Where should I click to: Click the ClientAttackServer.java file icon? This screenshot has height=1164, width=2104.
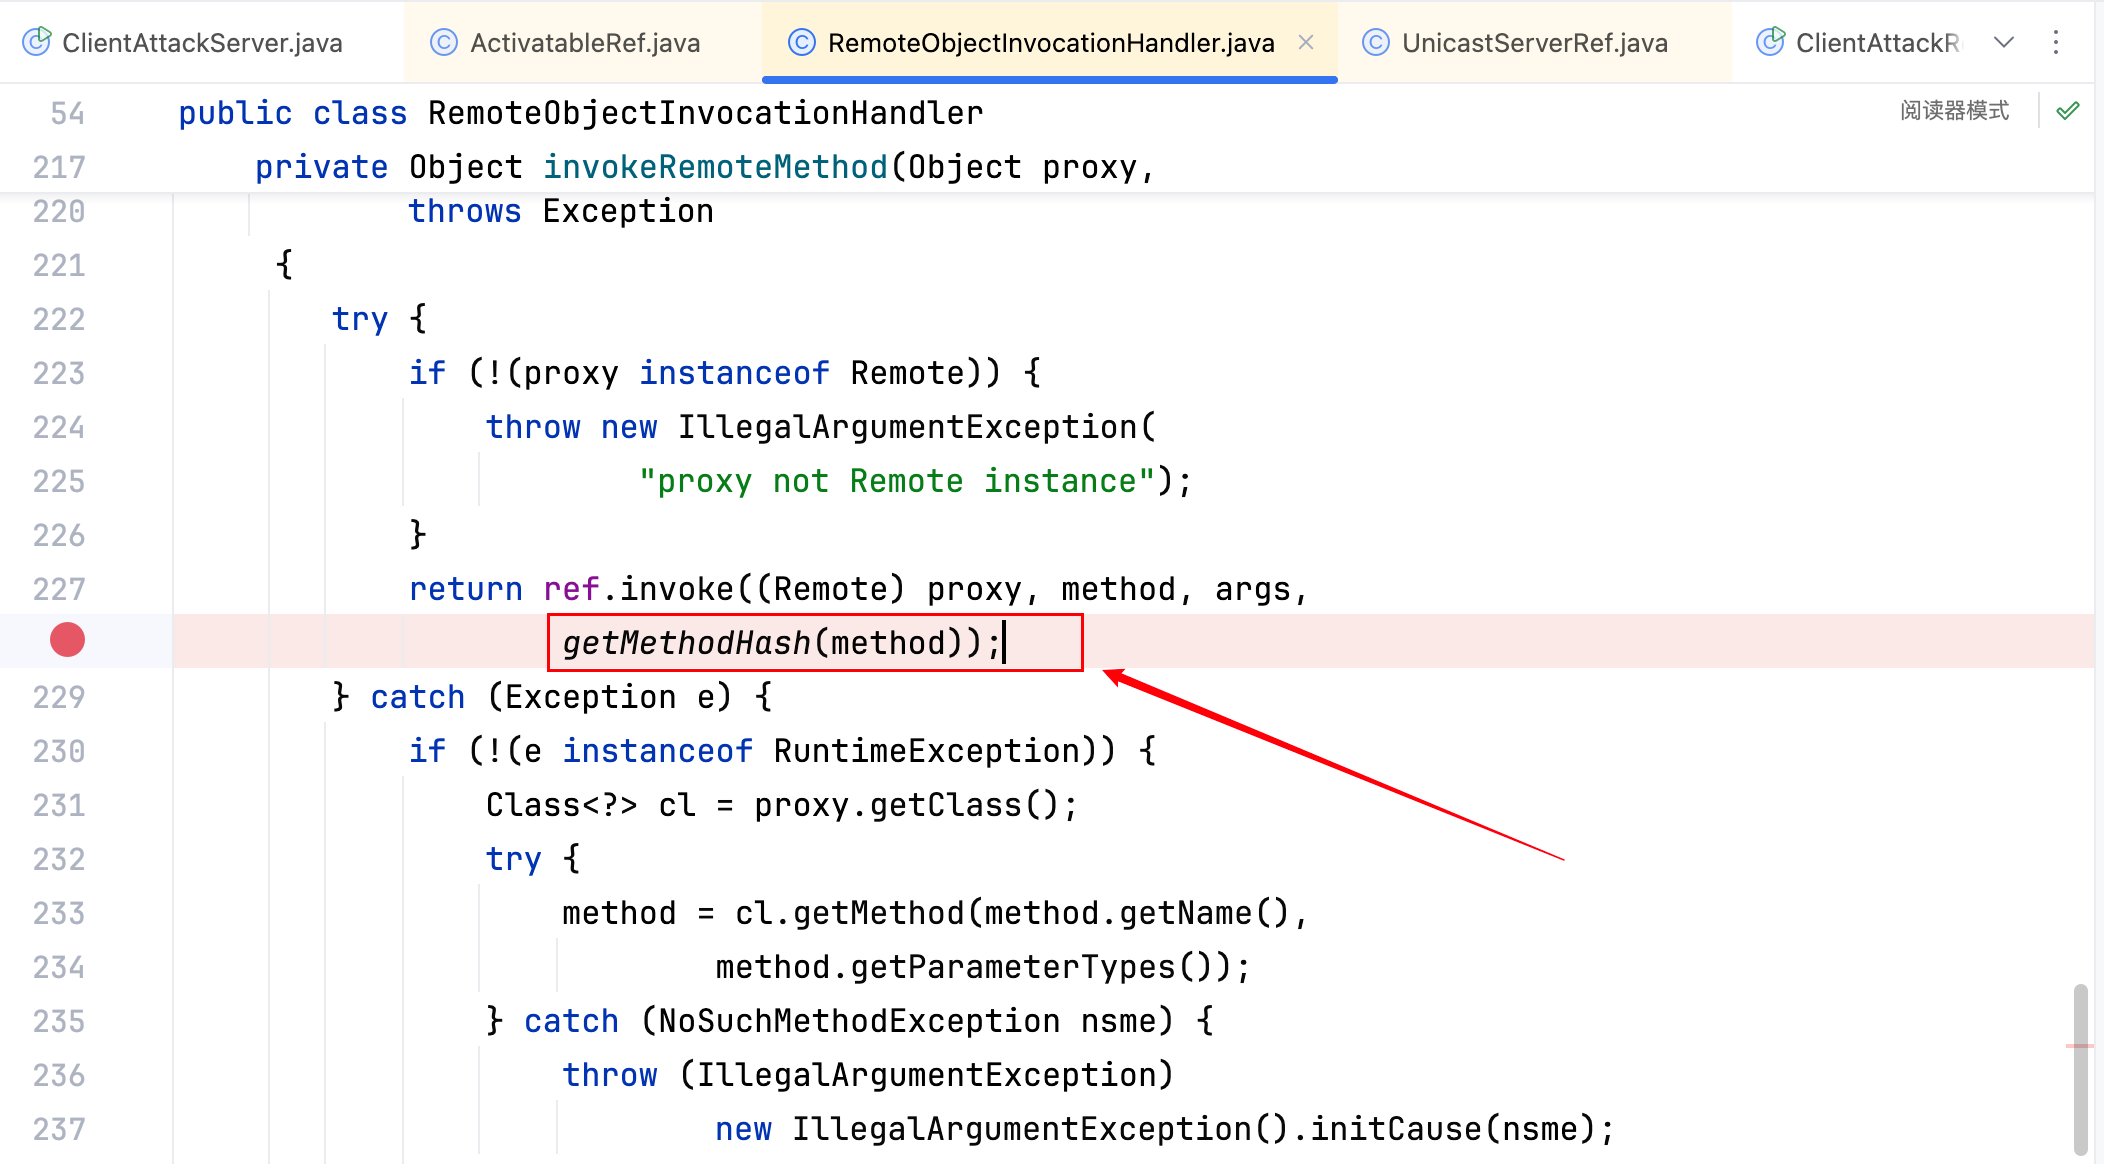pos(36,42)
